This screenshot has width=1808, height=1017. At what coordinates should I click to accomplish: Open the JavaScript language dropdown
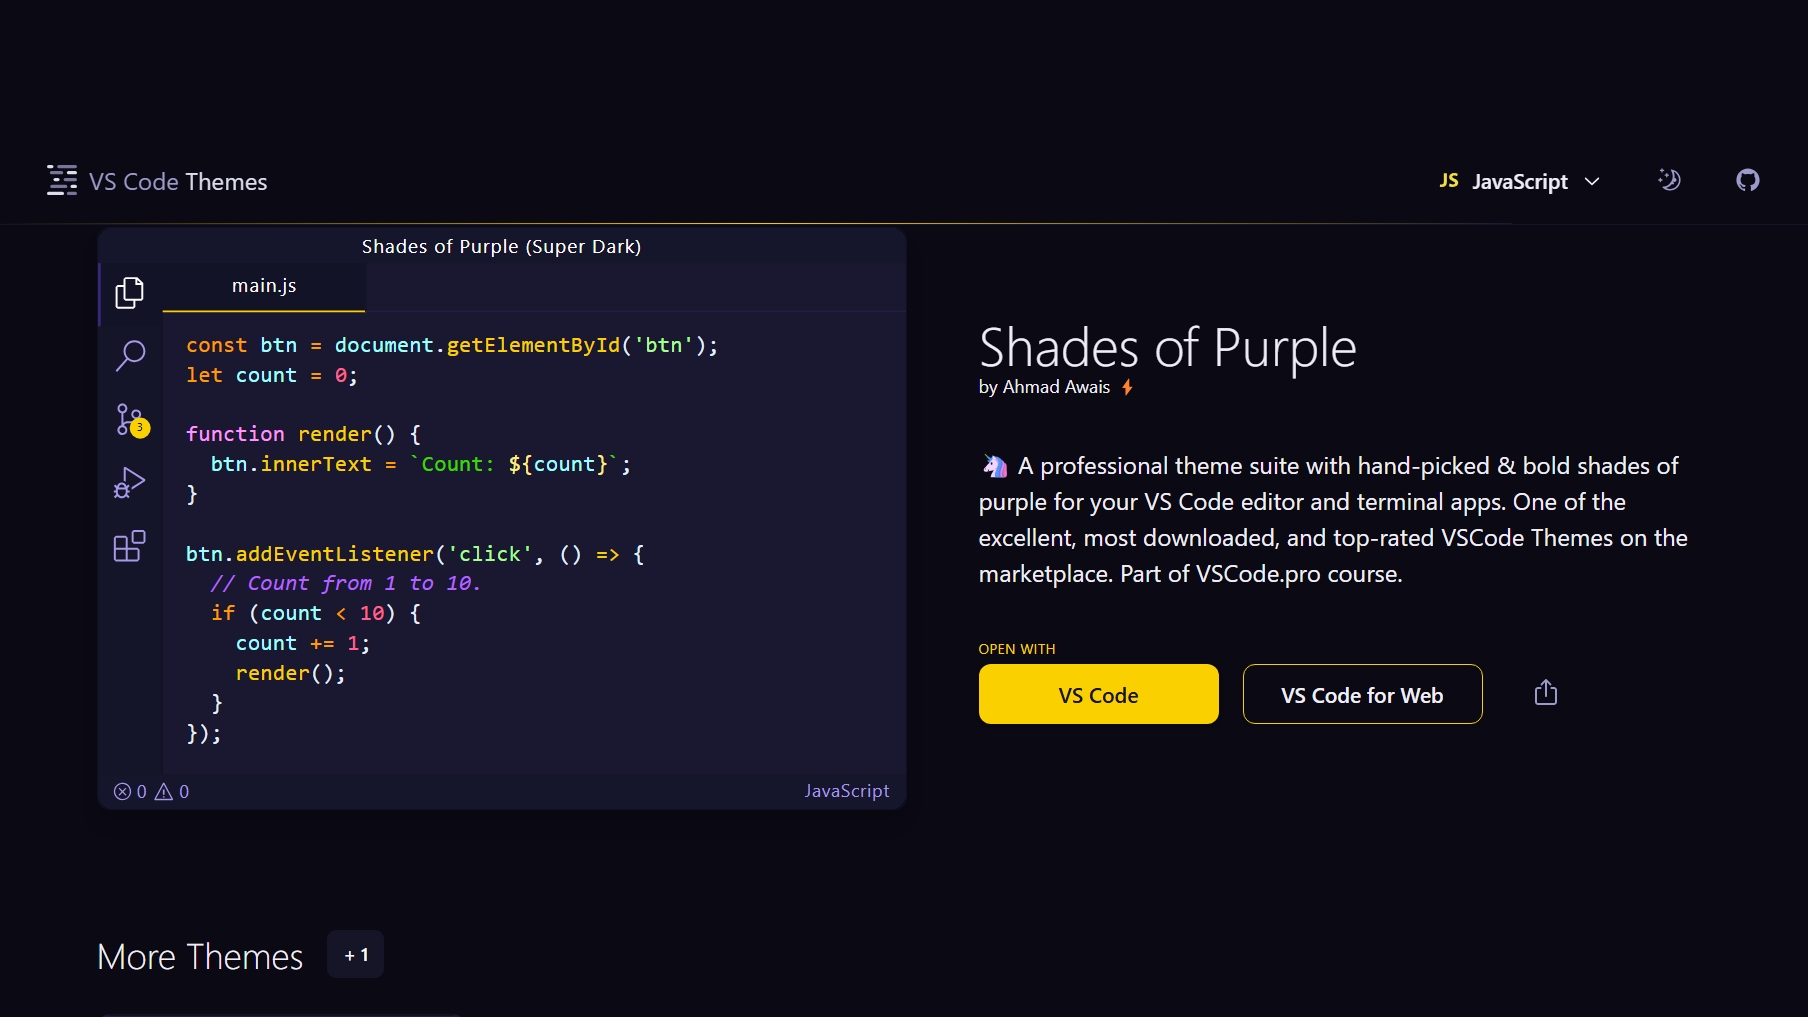(x=1518, y=182)
